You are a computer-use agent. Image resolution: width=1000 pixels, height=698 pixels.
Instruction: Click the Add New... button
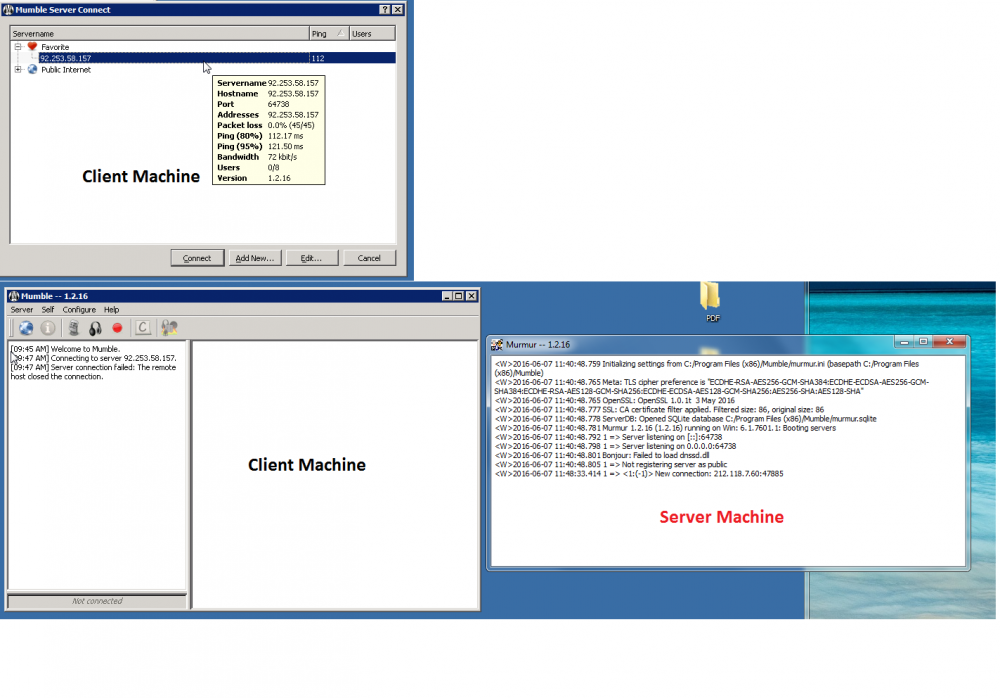[254, 258]
